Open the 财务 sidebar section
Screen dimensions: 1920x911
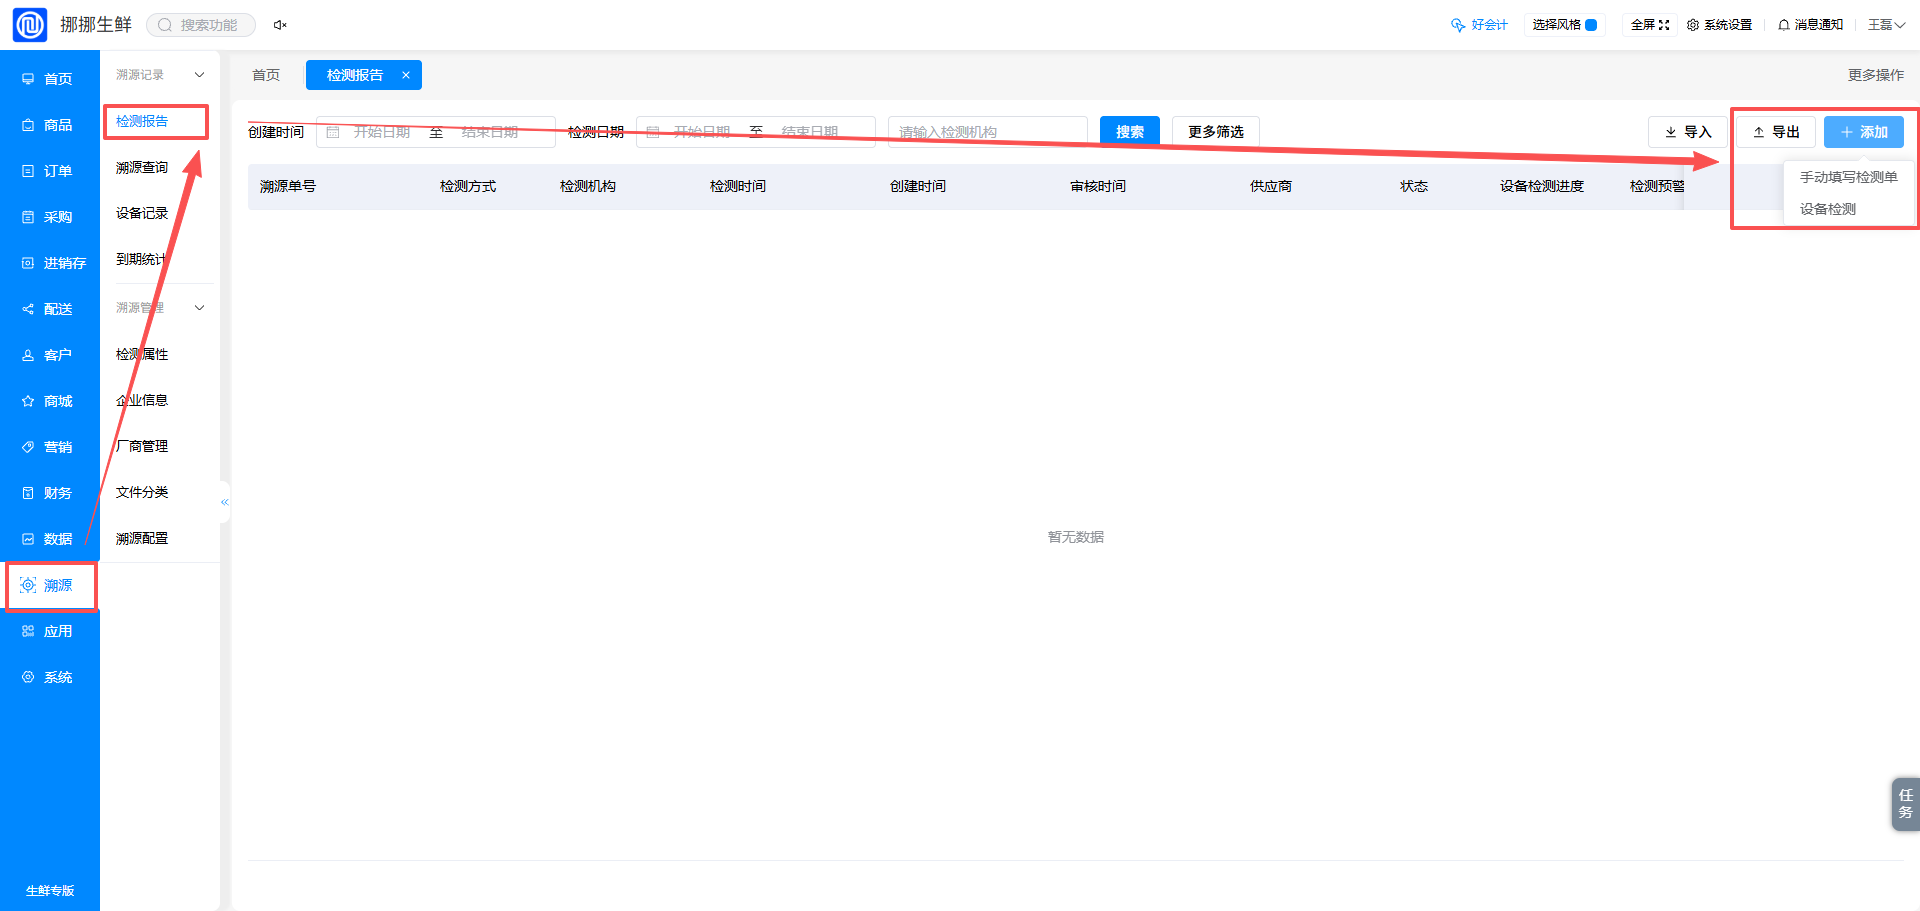tap(50, 493)
